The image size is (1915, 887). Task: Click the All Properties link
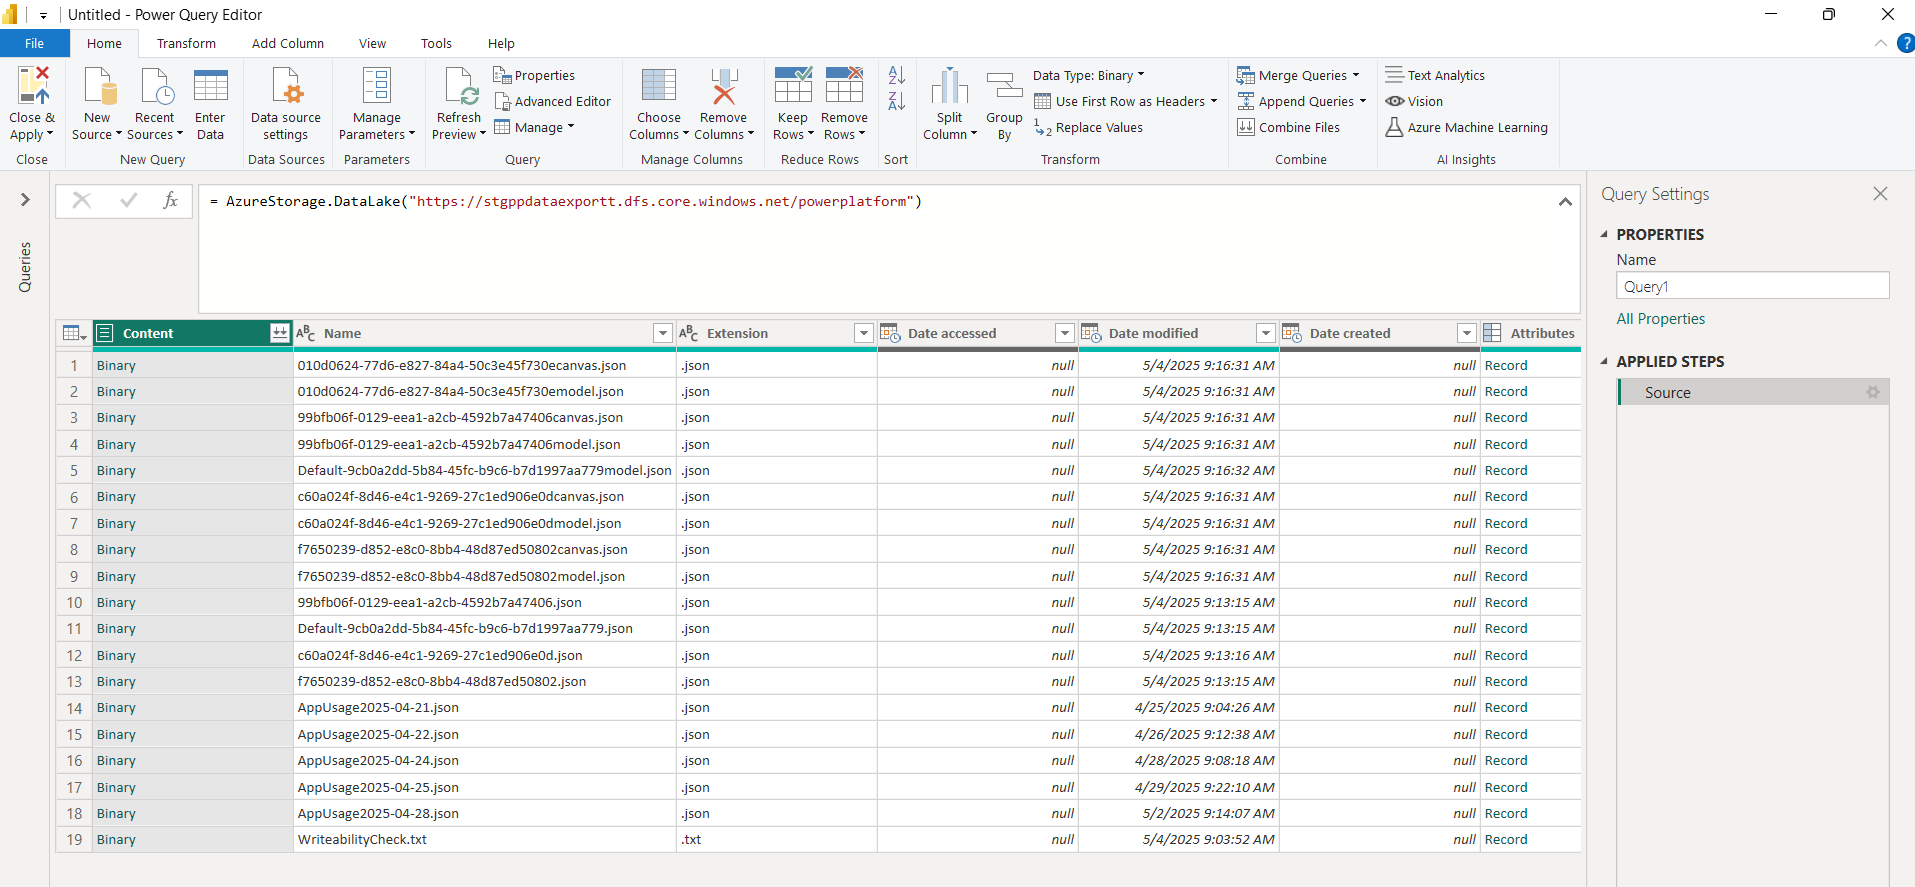[1660, 319]
